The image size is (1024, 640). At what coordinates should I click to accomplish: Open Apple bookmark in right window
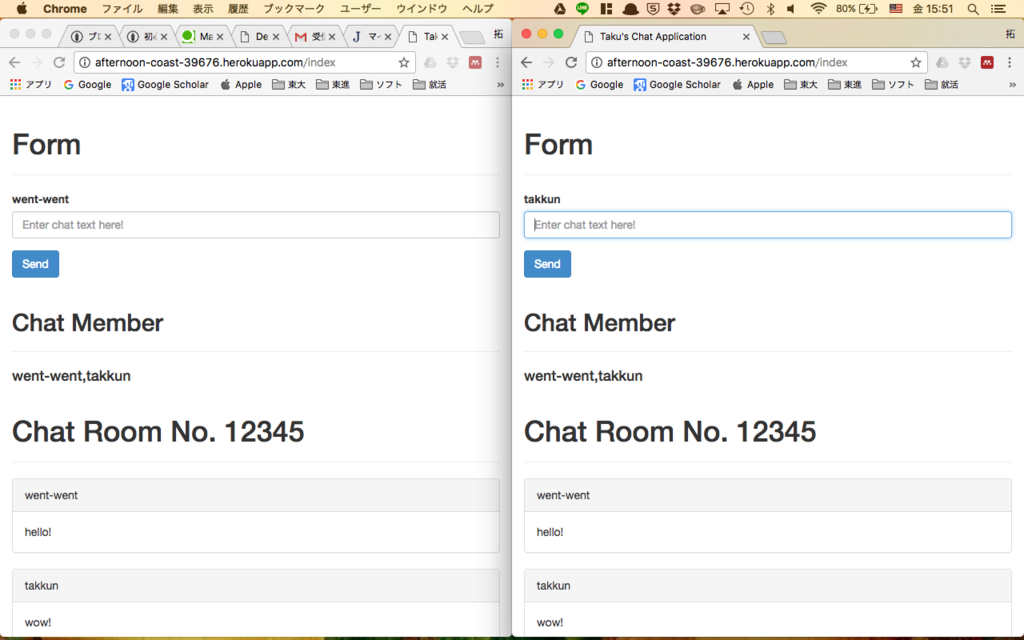(x=753, y=84)
